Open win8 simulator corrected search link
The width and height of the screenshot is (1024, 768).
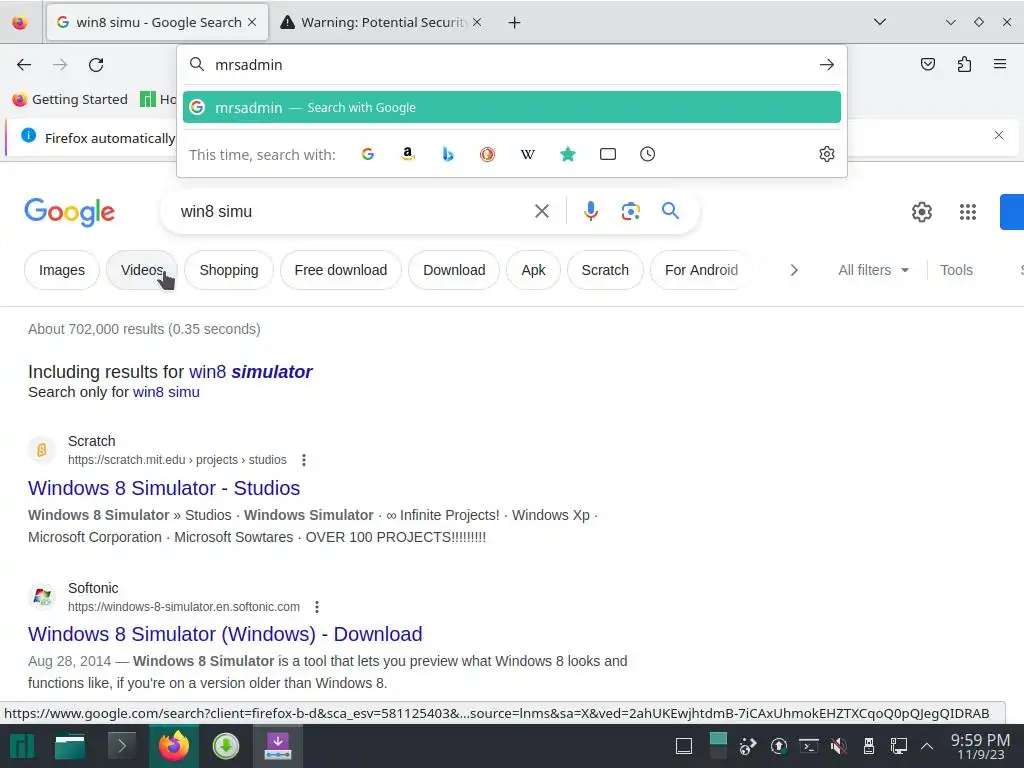[250, 372]
